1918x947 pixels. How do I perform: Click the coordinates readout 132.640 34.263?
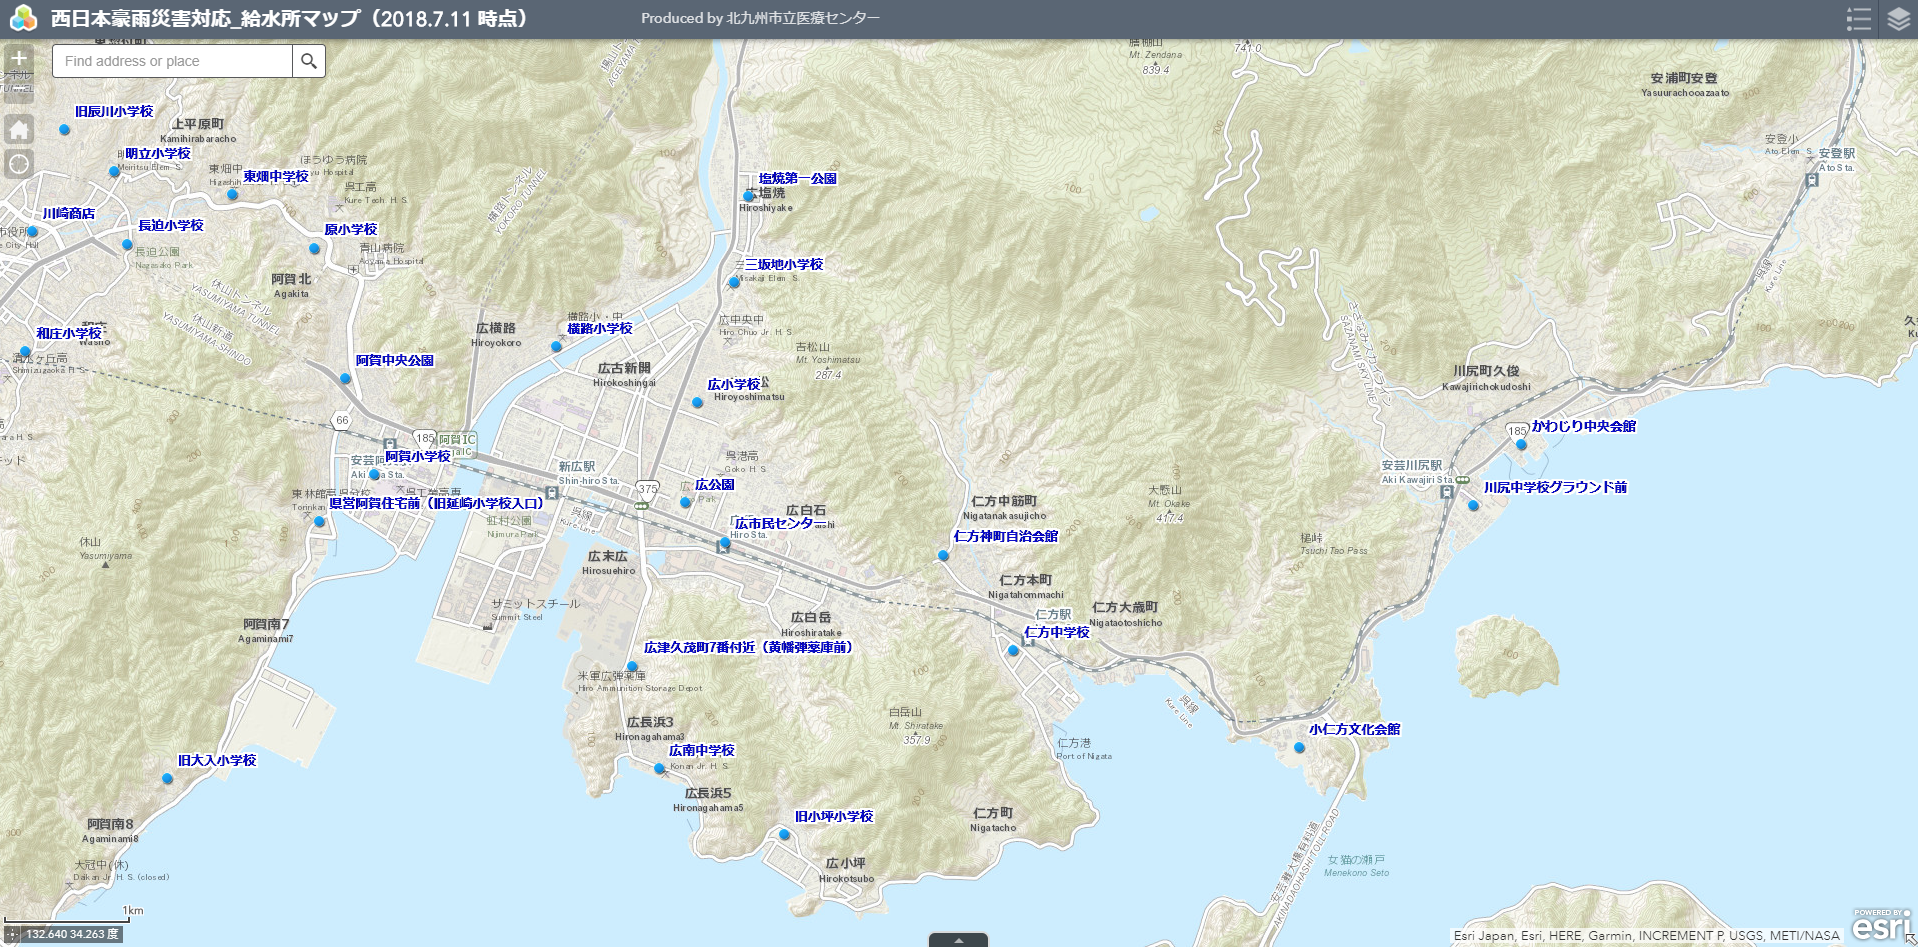pyautogui.click(x=72, y=934)
